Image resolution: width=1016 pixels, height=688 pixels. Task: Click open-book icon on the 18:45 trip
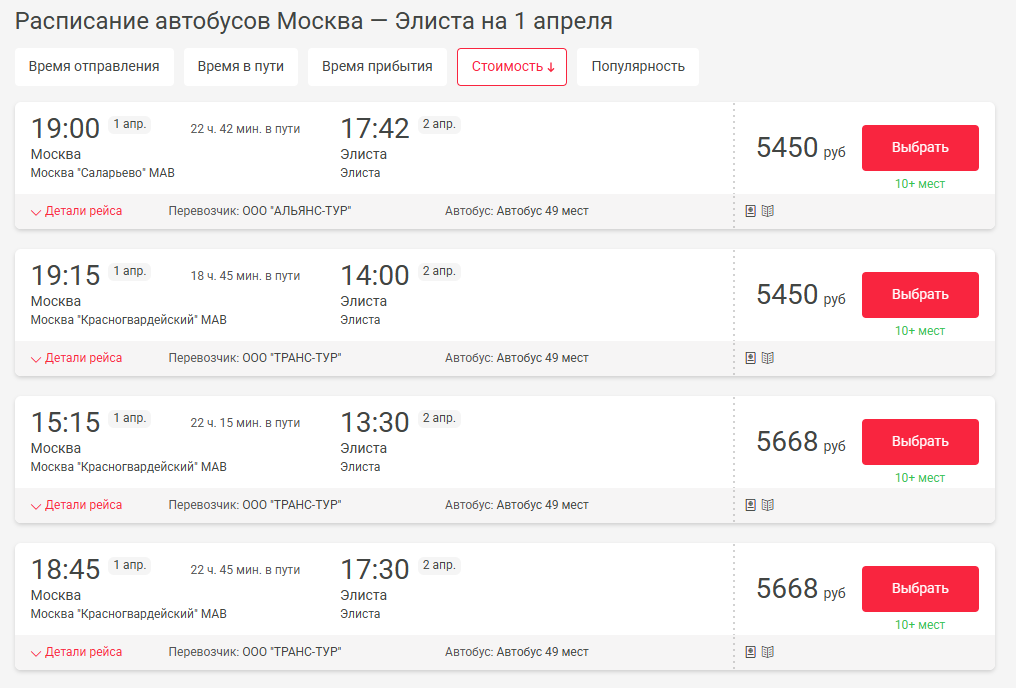(x=768, y=652)
